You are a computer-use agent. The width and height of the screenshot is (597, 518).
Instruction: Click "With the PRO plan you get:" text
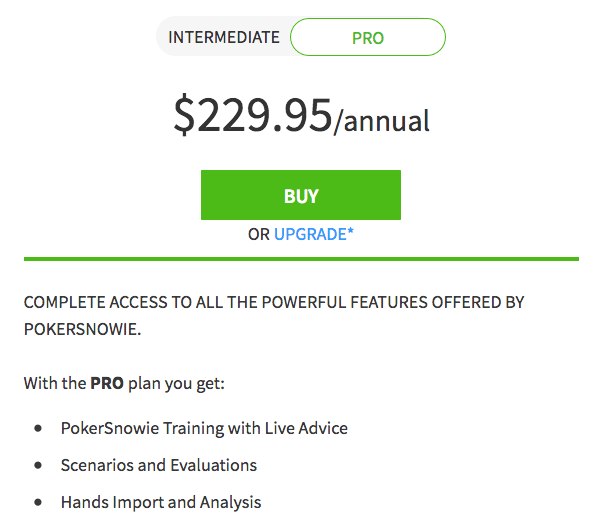[x=124, y=384]
